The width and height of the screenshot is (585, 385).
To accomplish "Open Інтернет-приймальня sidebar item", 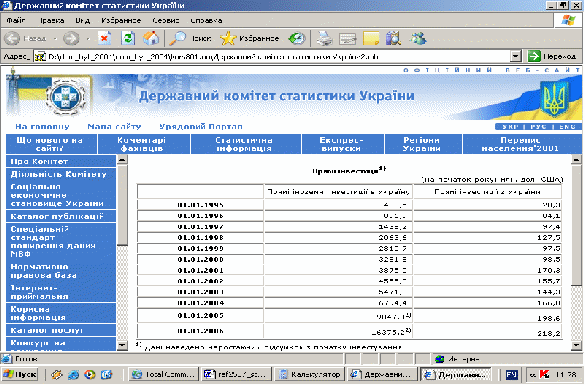I will [61, 292].
